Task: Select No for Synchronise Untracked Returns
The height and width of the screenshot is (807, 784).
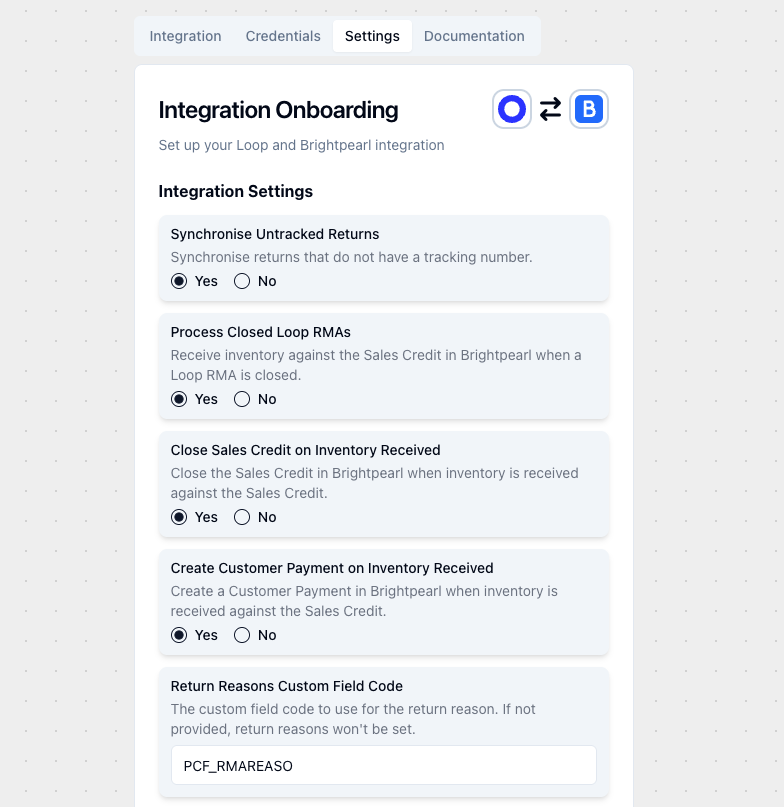Action: pyautogui.click(x=242, y=281)
